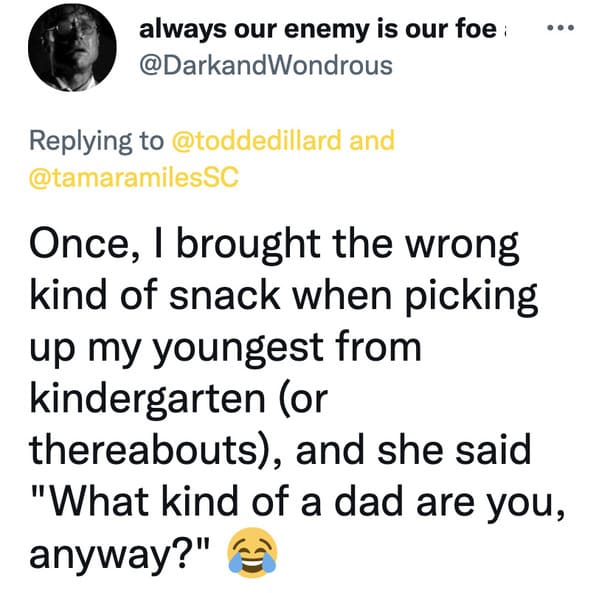Viewport: 599px width, 593px height.
Task: Click the word 'kindergarten' in the tweet
Action: pos(147,400)
